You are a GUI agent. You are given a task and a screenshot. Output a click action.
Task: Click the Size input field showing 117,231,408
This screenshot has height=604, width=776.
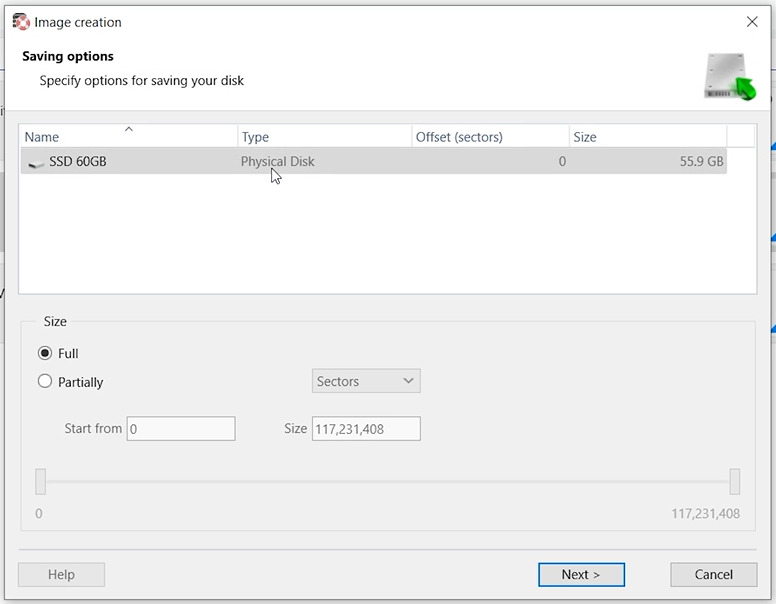click(366, 428)
